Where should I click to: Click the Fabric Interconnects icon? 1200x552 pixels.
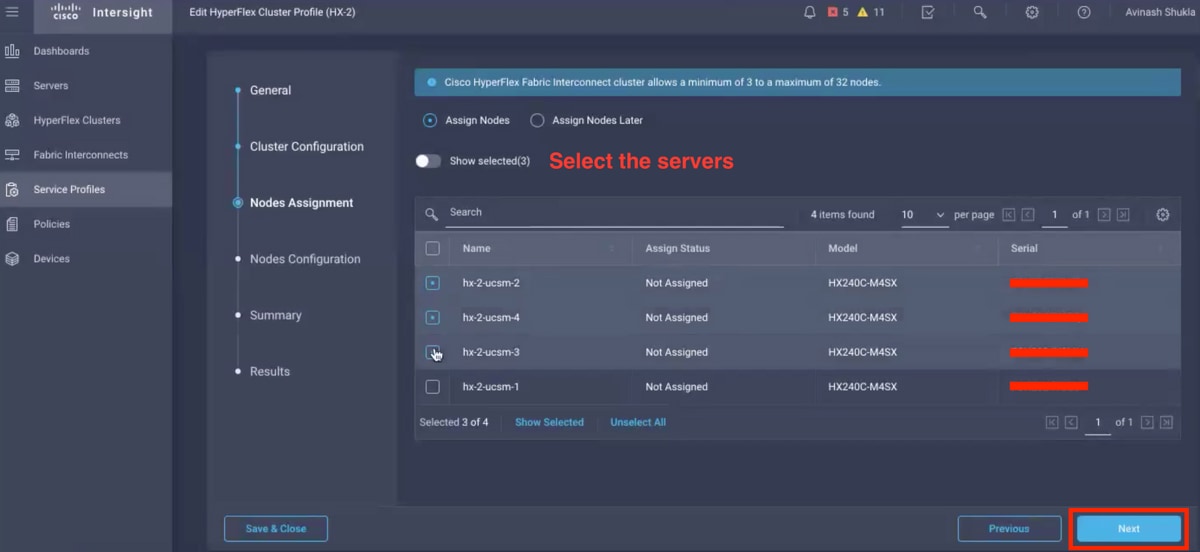click(x=13, y=155)
